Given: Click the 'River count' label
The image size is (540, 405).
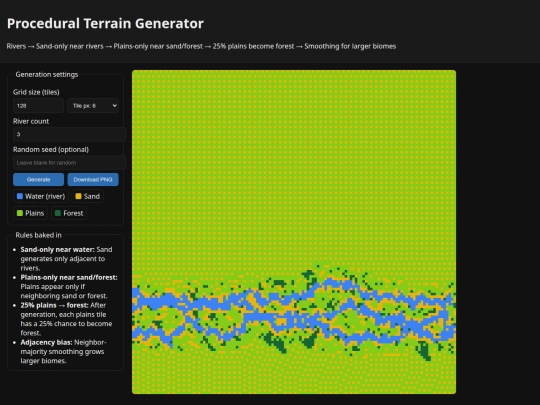Looking at the screenshot, I should coord(31,121).
